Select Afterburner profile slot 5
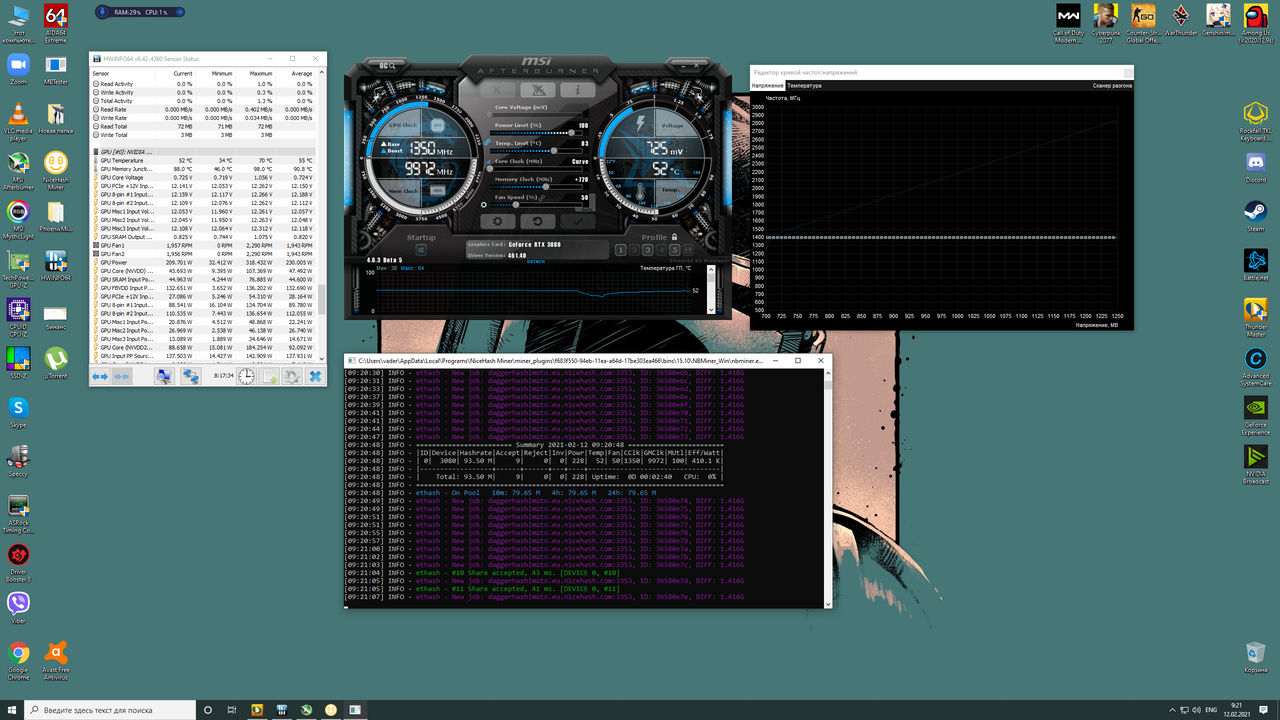 (675, 249)
